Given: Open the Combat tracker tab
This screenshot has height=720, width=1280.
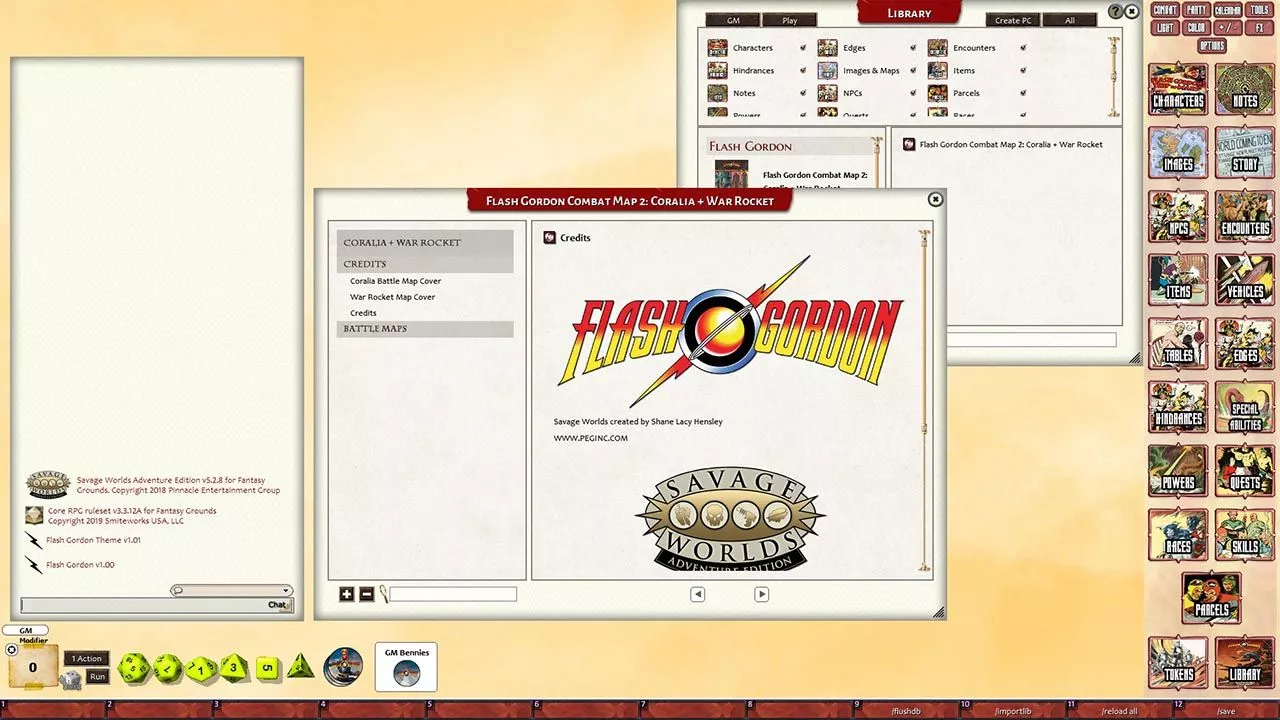Looking at the screenshot, I should click(x=1165, y=10).
